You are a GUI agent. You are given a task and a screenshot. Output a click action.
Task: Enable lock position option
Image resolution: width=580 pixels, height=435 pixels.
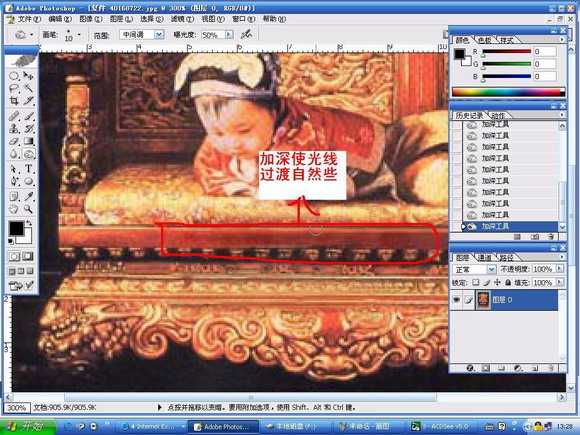497,282
